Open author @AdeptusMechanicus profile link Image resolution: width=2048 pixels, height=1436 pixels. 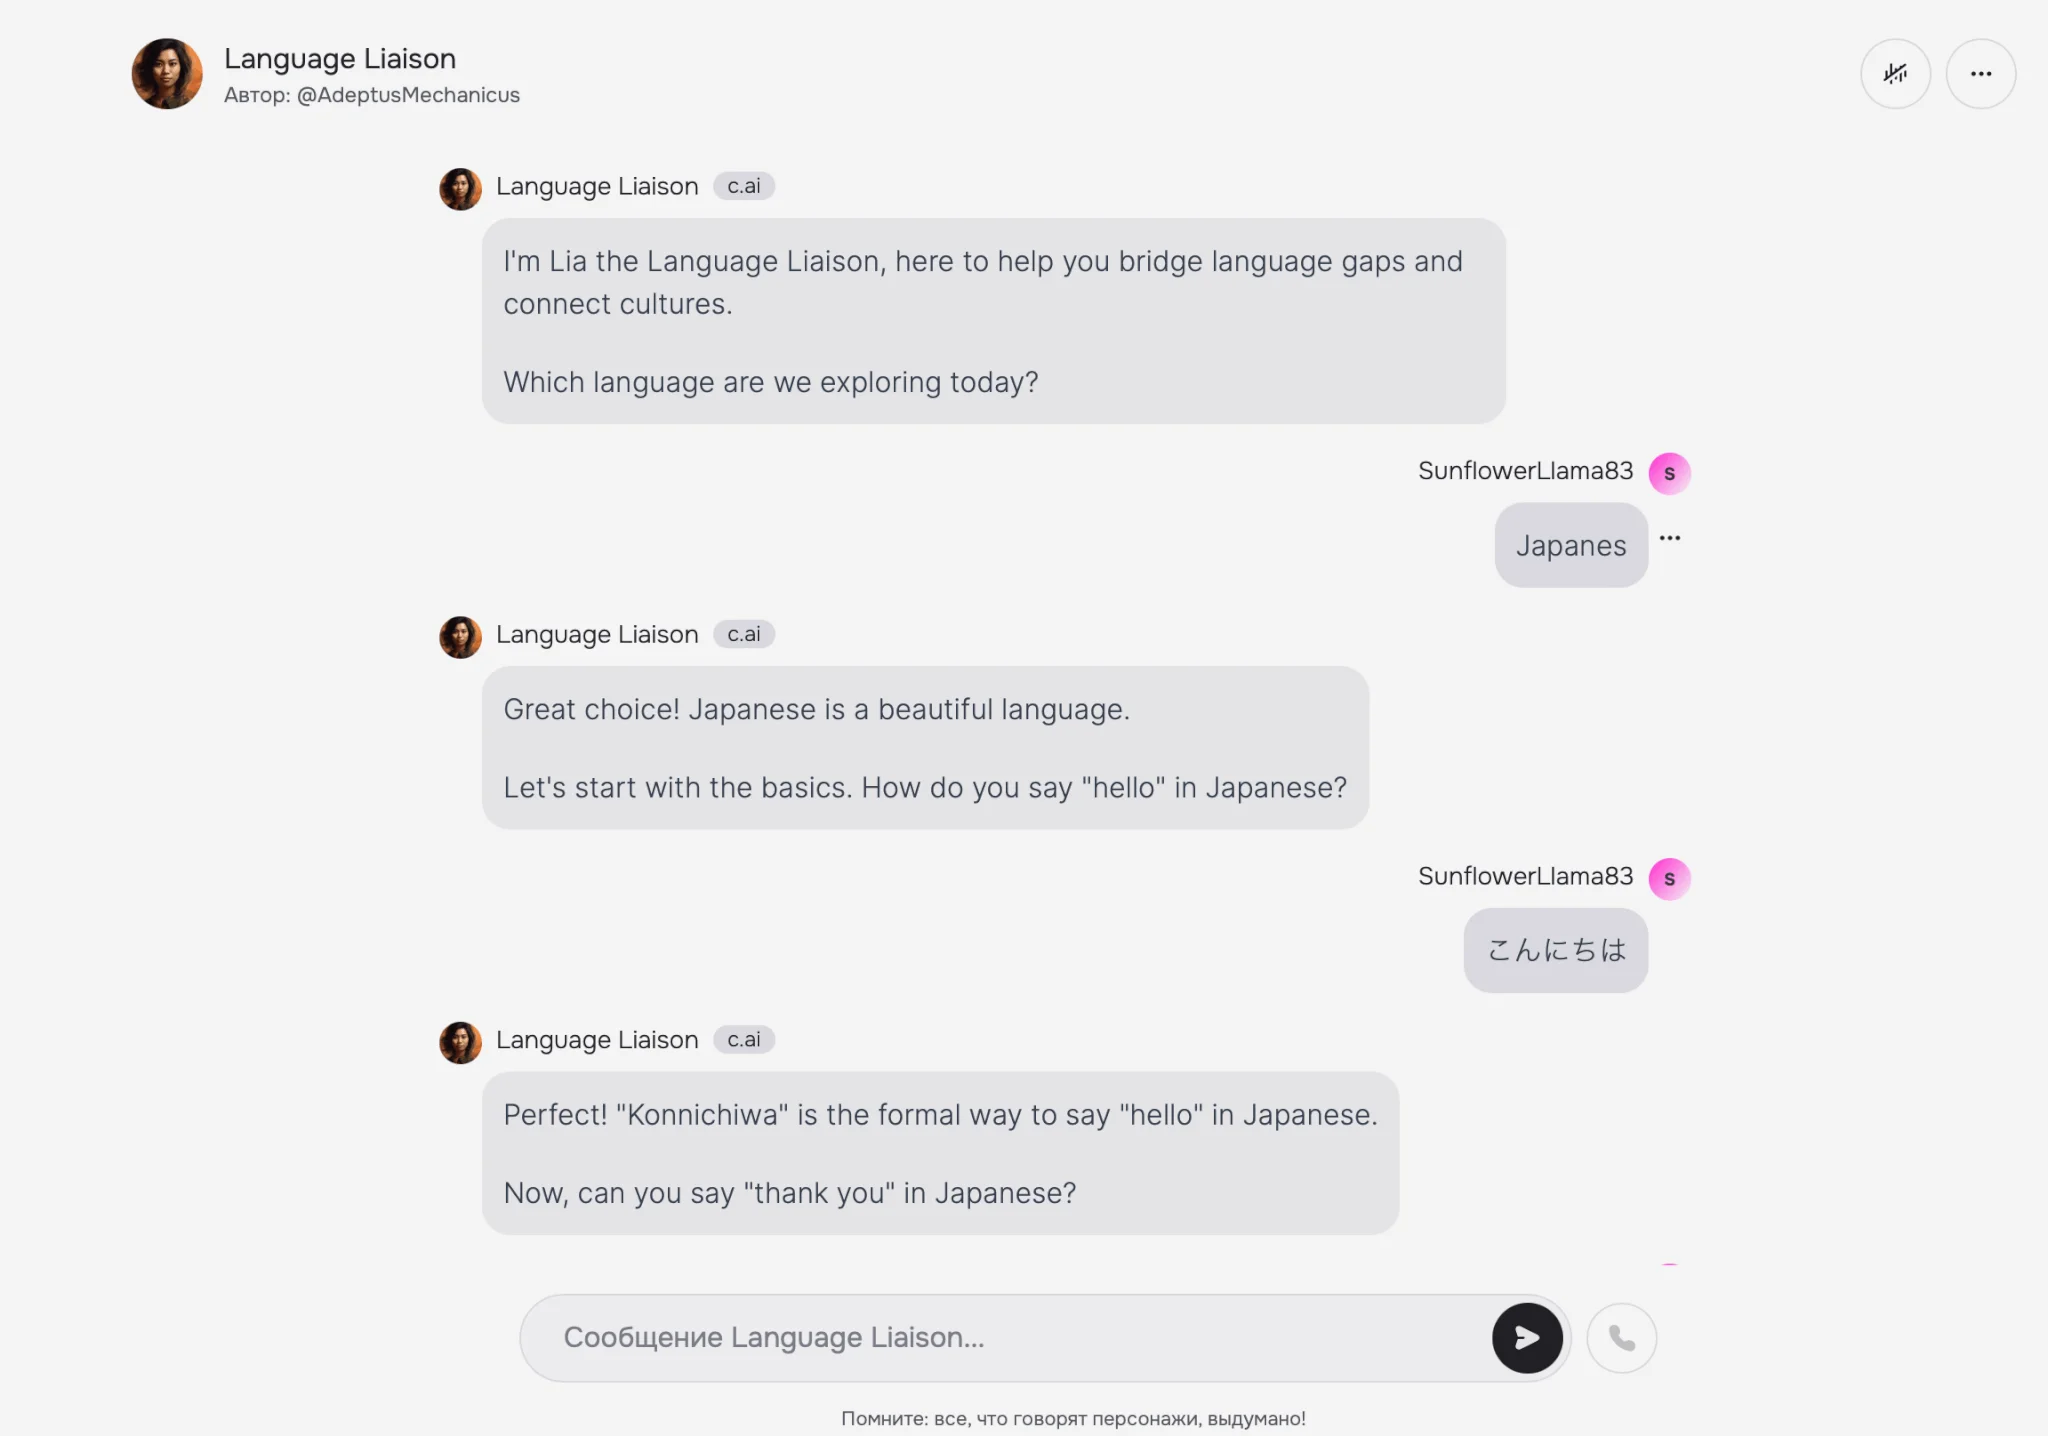(408, 95)
